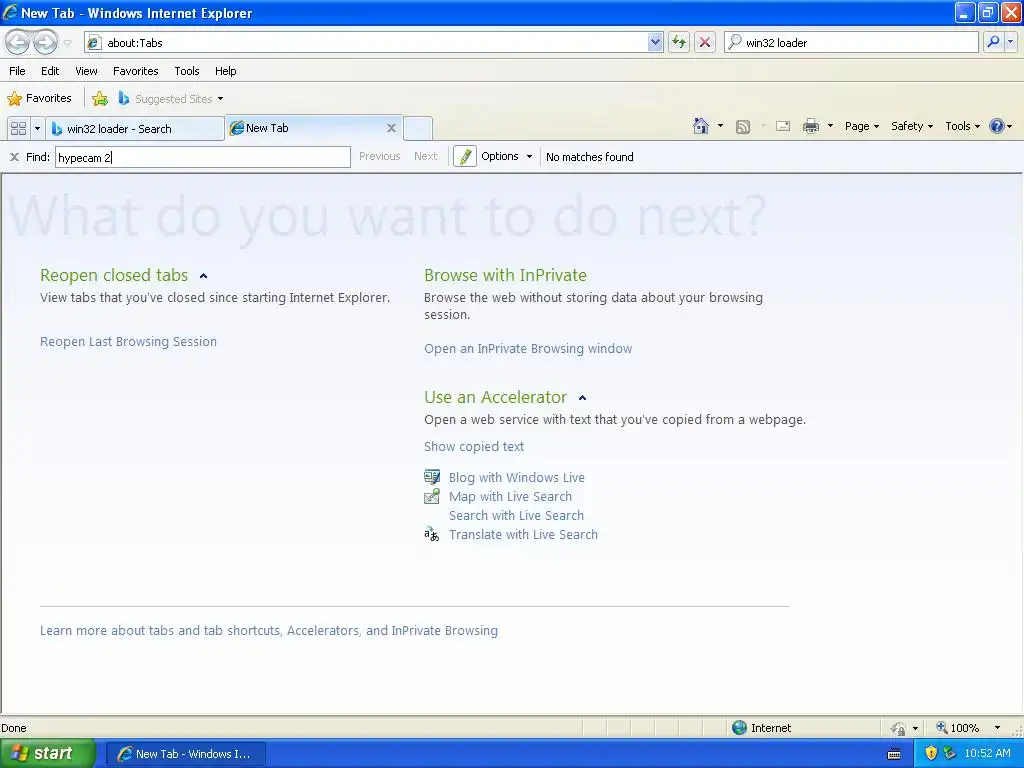Click in the about:Tabs address field
Viewport: 1024px width, 768px height.
pos(375,42)
